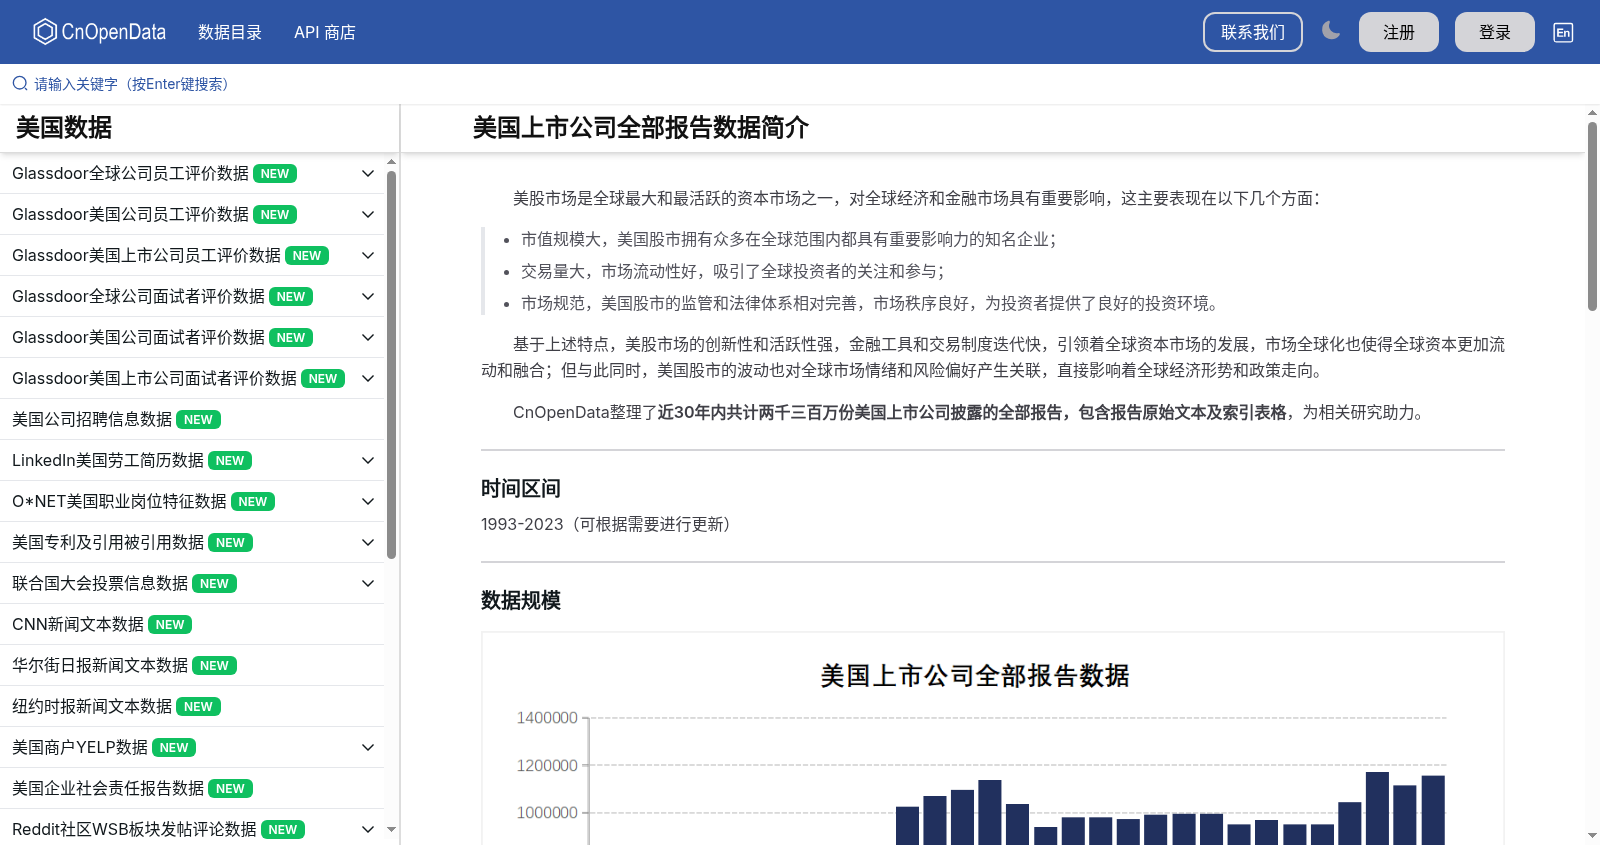Expand Glassdoor全球公司员工评价数据 chevron
Screen dimensions: 1600x861
368,174
